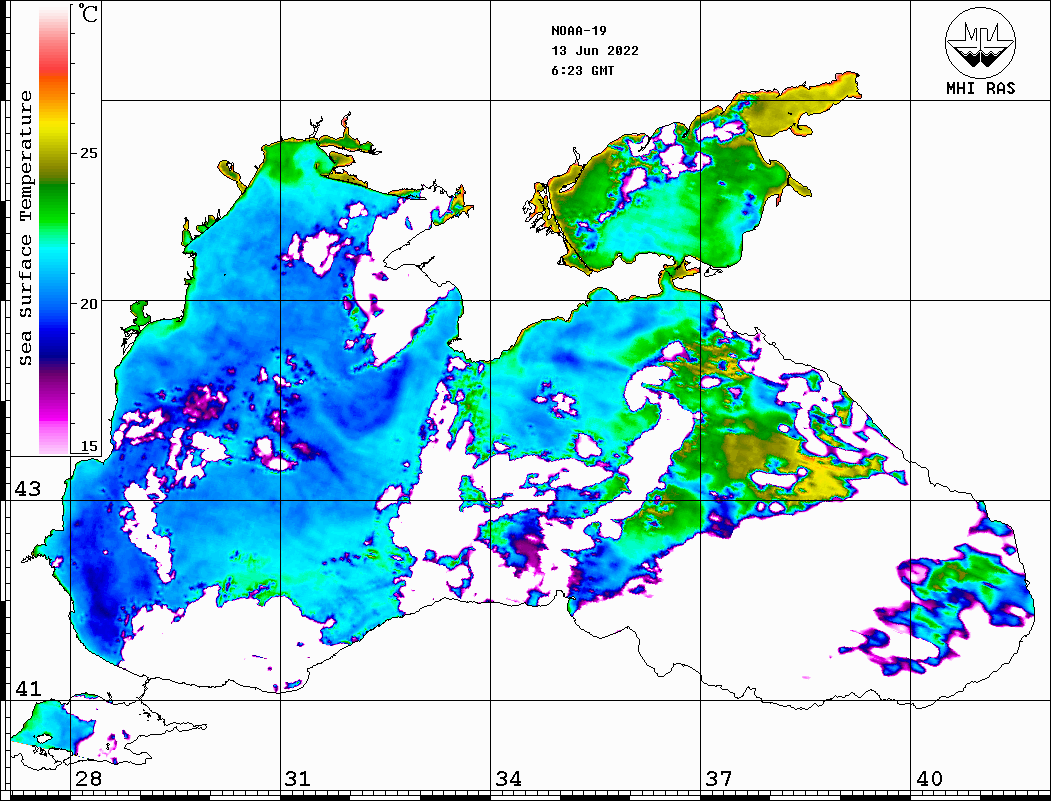The height and width of the screenshot is (801, 1051).
Task: Click the MHI RAS logo emblem
Action: [x=980, y=42]
